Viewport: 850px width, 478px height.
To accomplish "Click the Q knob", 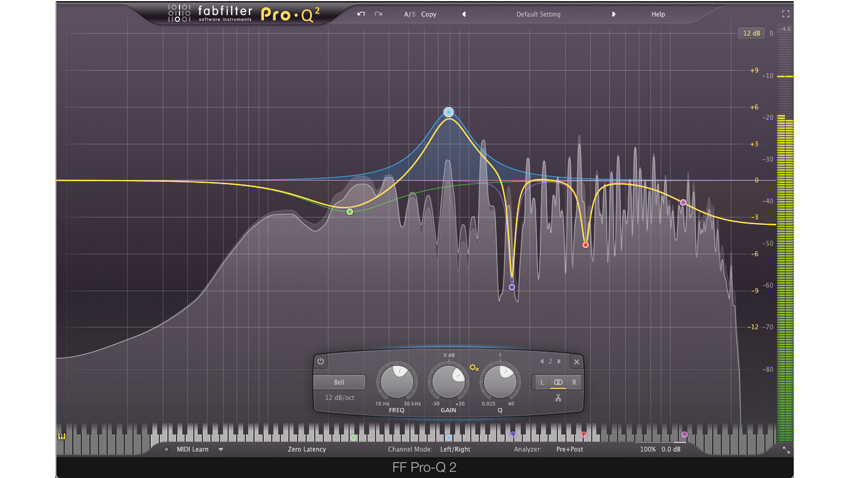I will [x=500, y=382].
